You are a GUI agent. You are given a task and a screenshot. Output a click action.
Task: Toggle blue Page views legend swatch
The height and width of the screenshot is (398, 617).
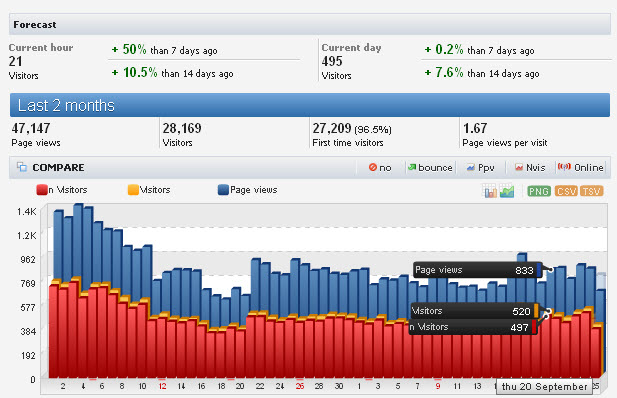click(223, 190)
